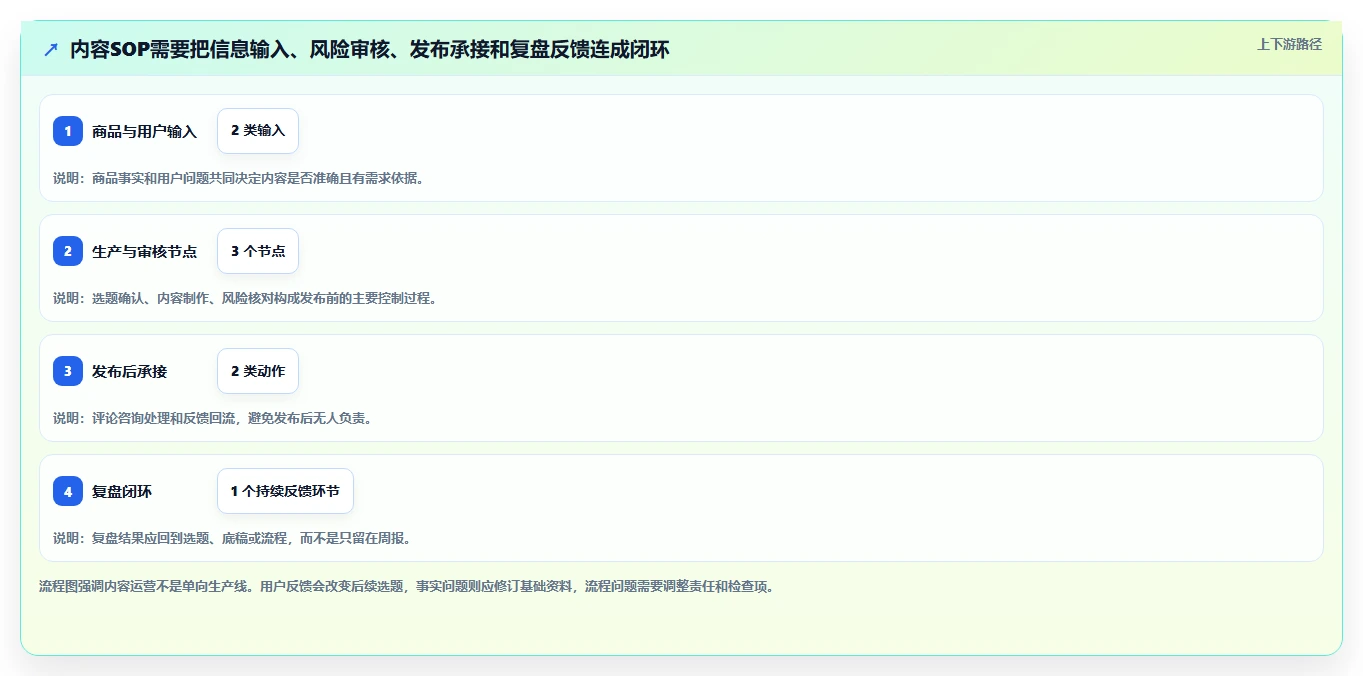Click the description '说明：复盘结果应回到选题…'
This screenshot has height=676, width=1363.
coord(232,538)
